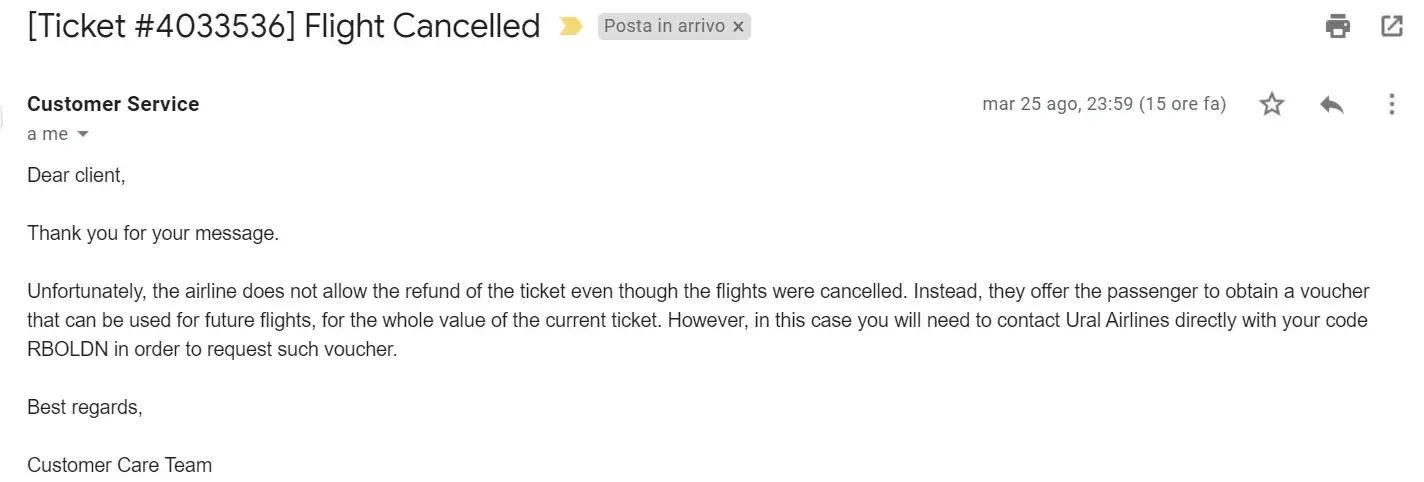Print this email with the printer icon
The image size is (1424, 482).
pyautogui.click(x=1337, y=27)
